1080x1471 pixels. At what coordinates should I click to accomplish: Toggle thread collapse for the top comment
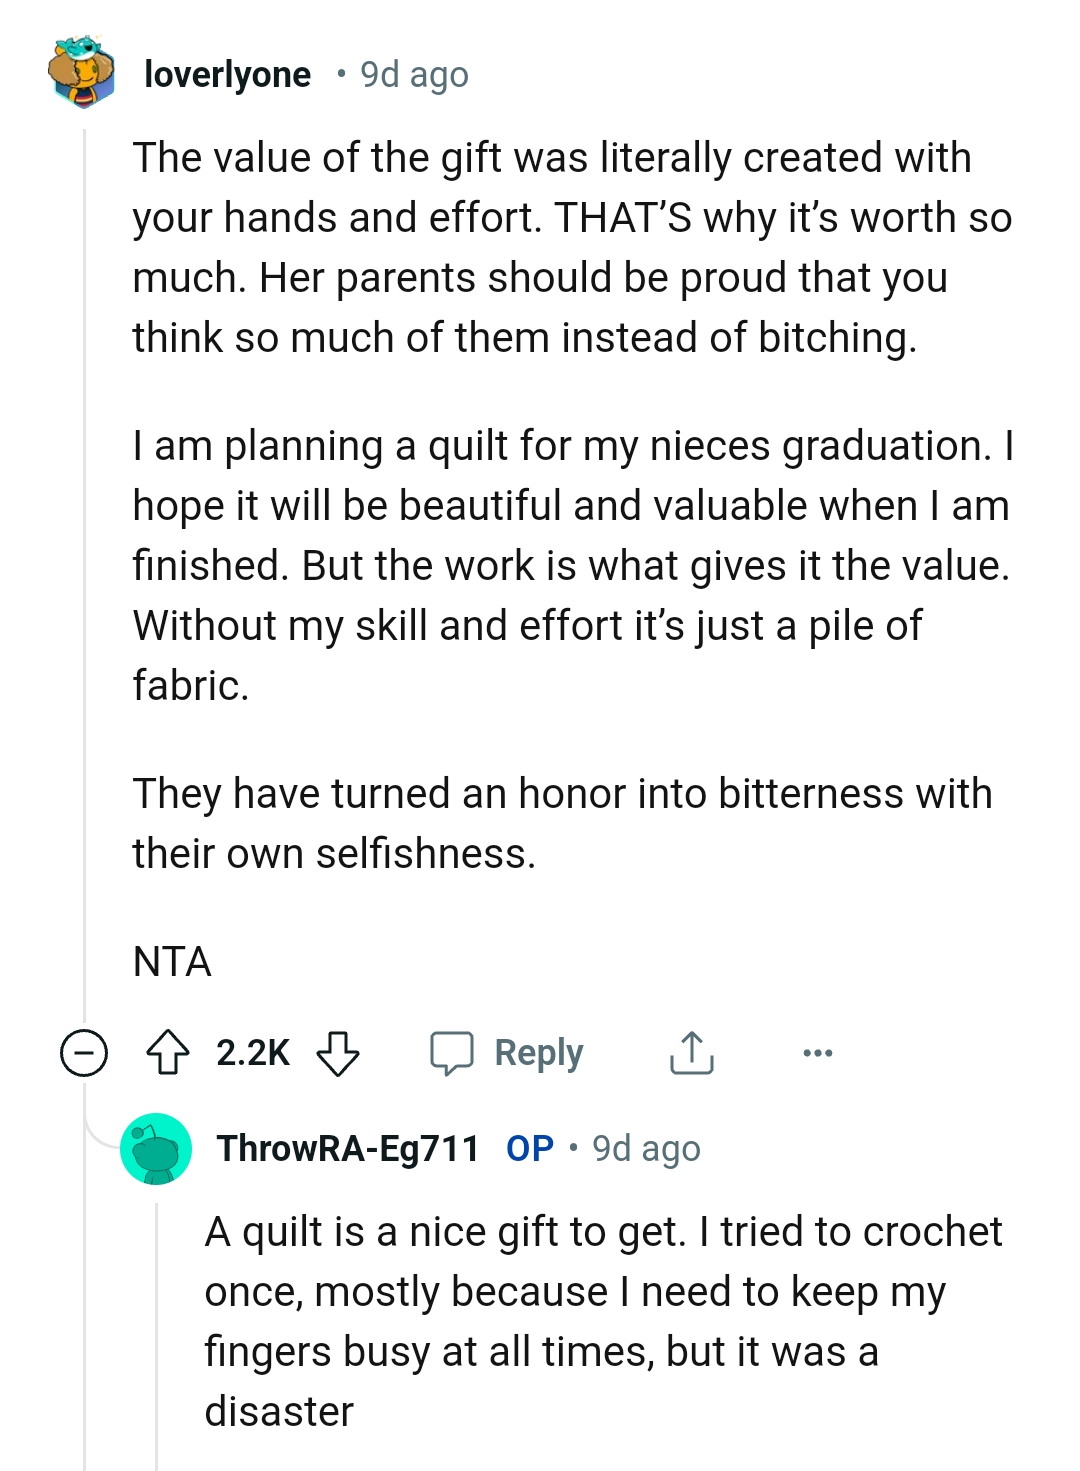tap(84, 1052)
